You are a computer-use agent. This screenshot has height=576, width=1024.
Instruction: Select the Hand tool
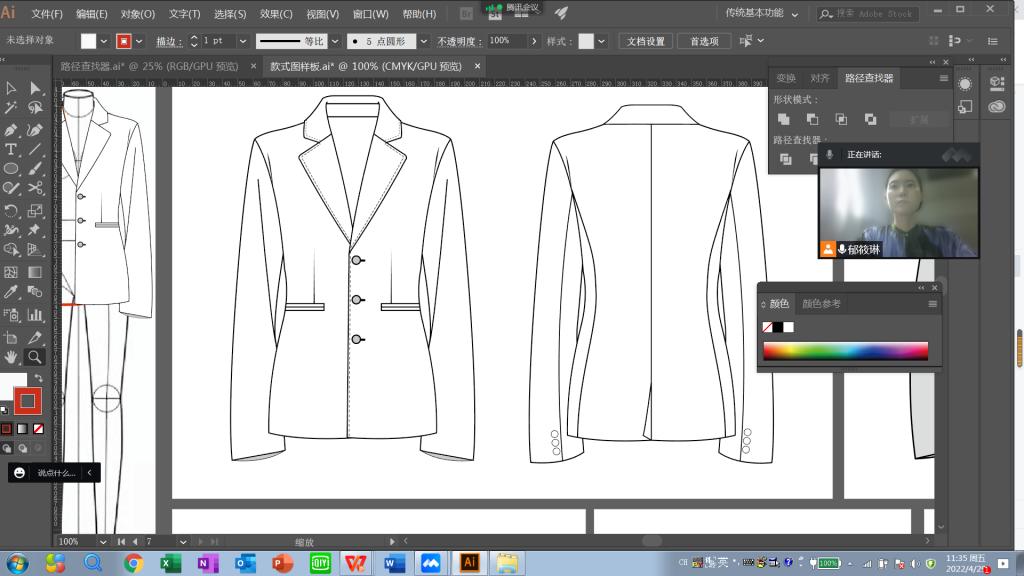[11, 357]
